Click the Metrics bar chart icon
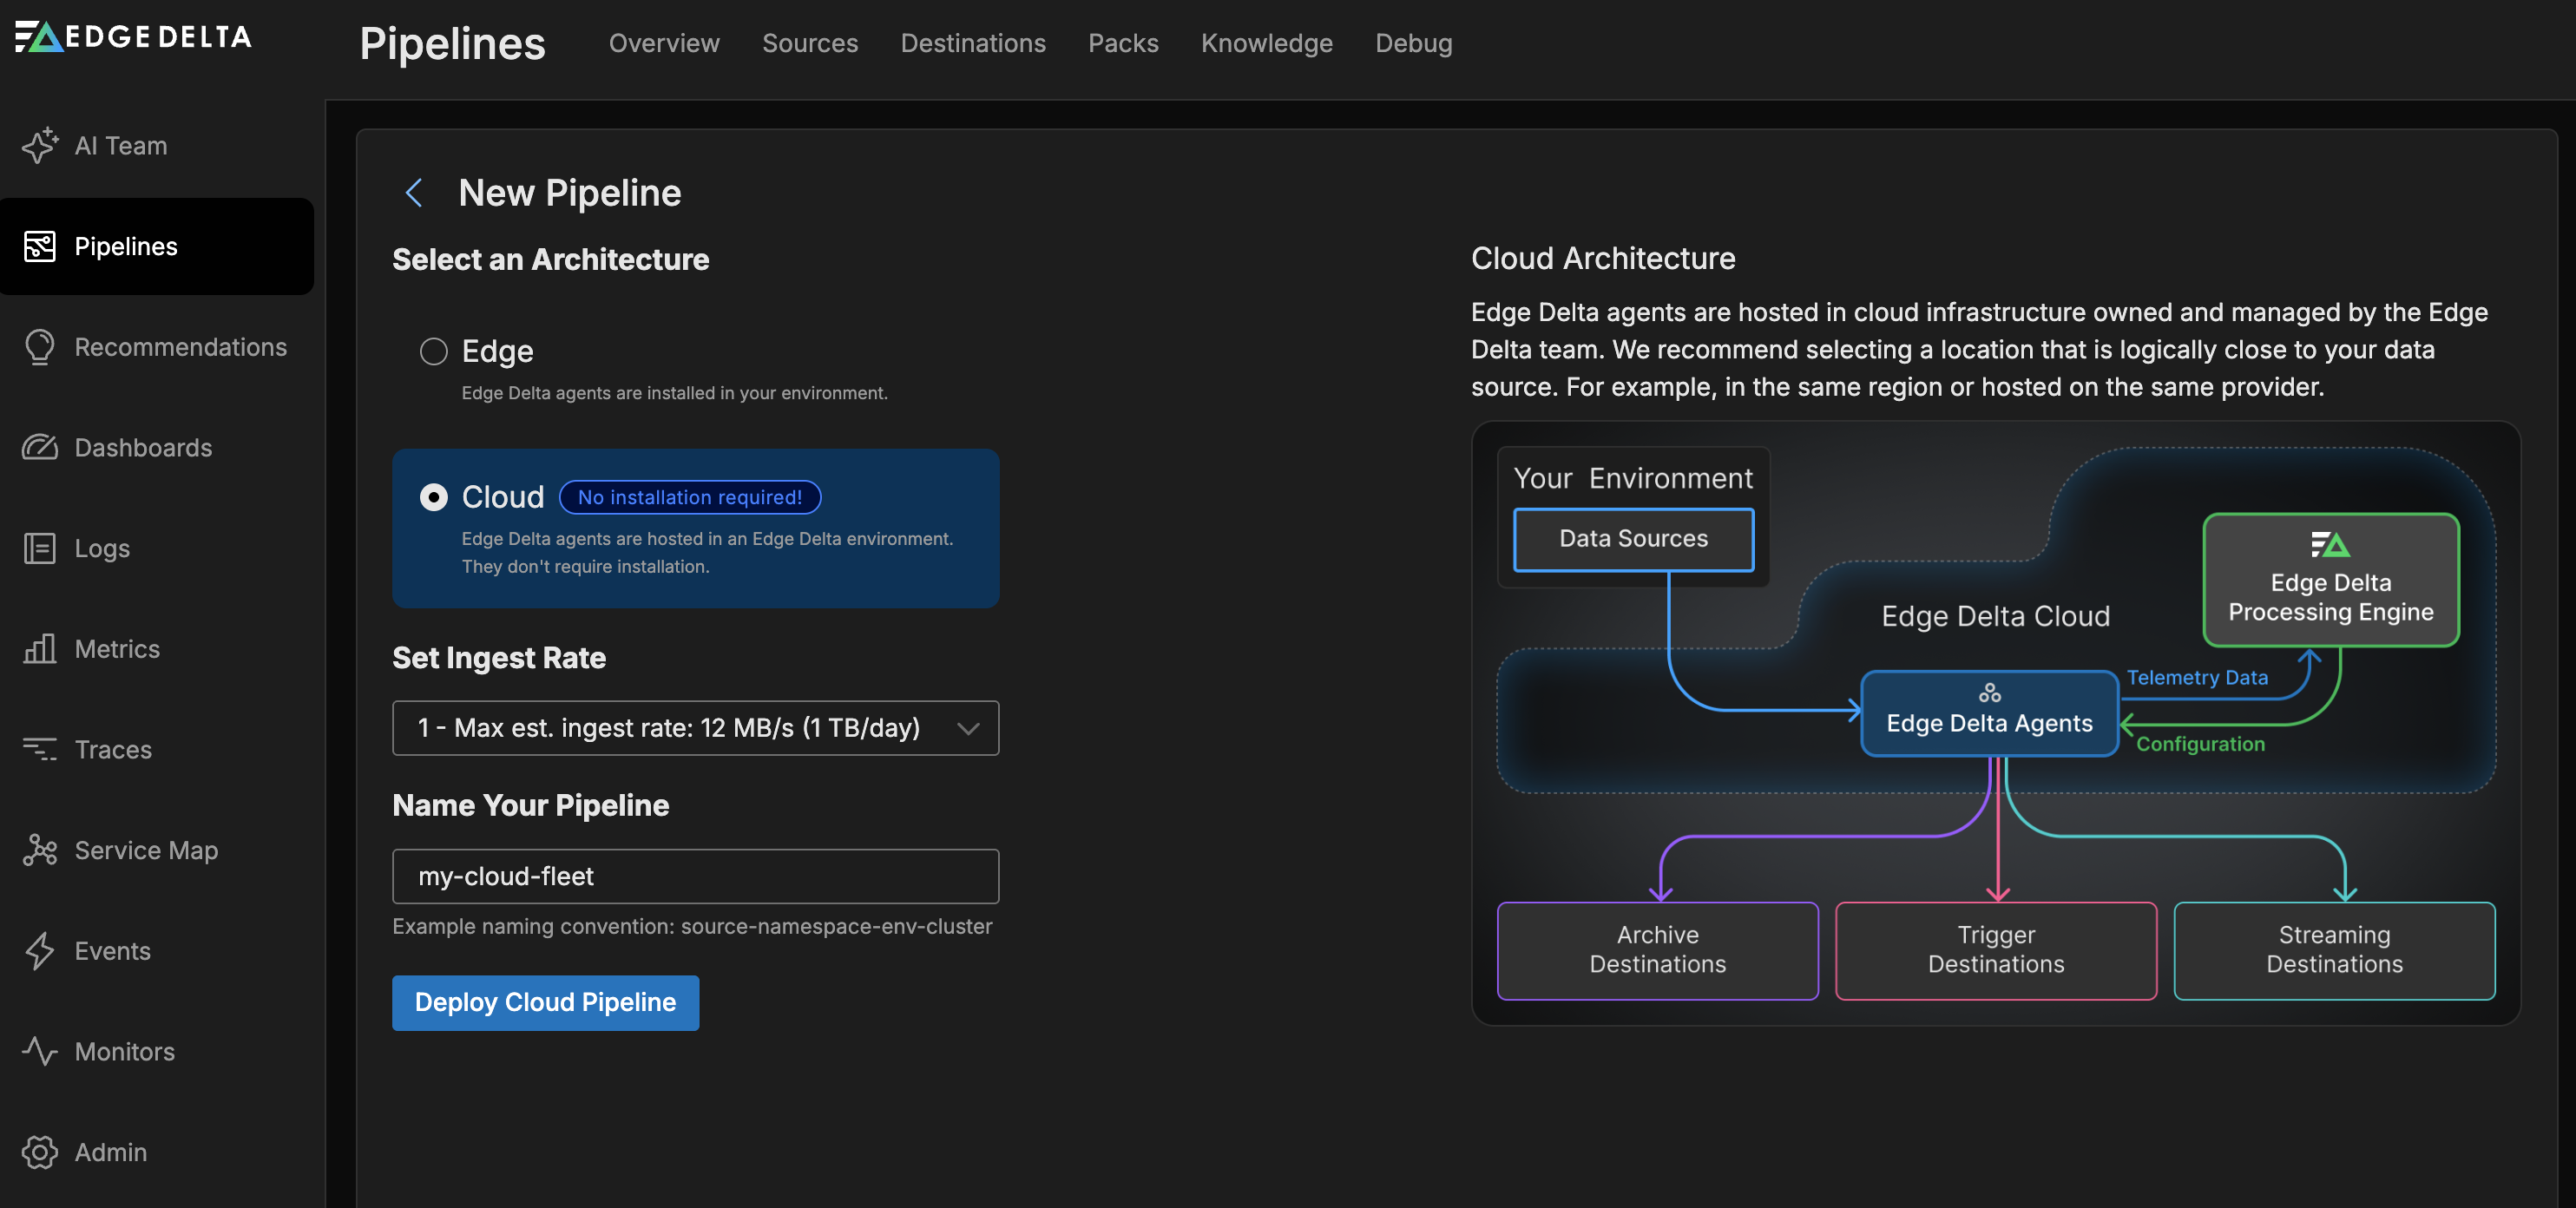2576x1208 pixels. tap(39, 649)
